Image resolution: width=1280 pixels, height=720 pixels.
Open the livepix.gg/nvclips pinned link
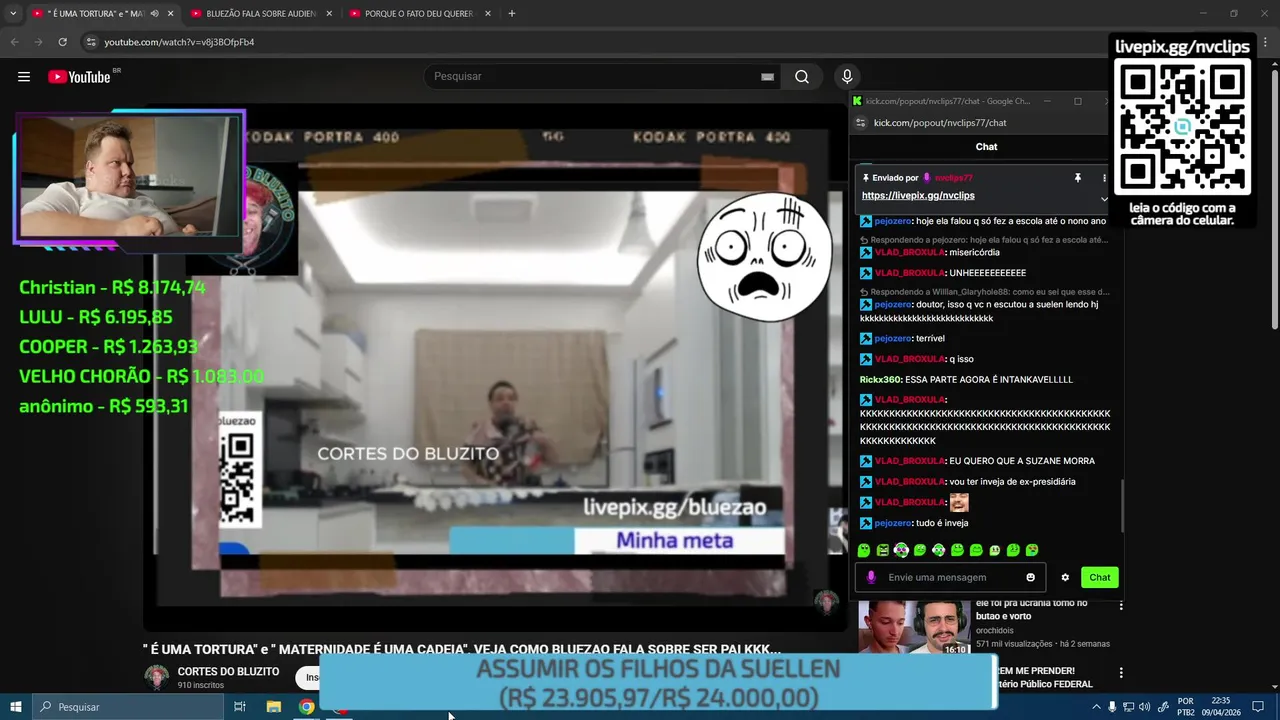coord(918,196)
